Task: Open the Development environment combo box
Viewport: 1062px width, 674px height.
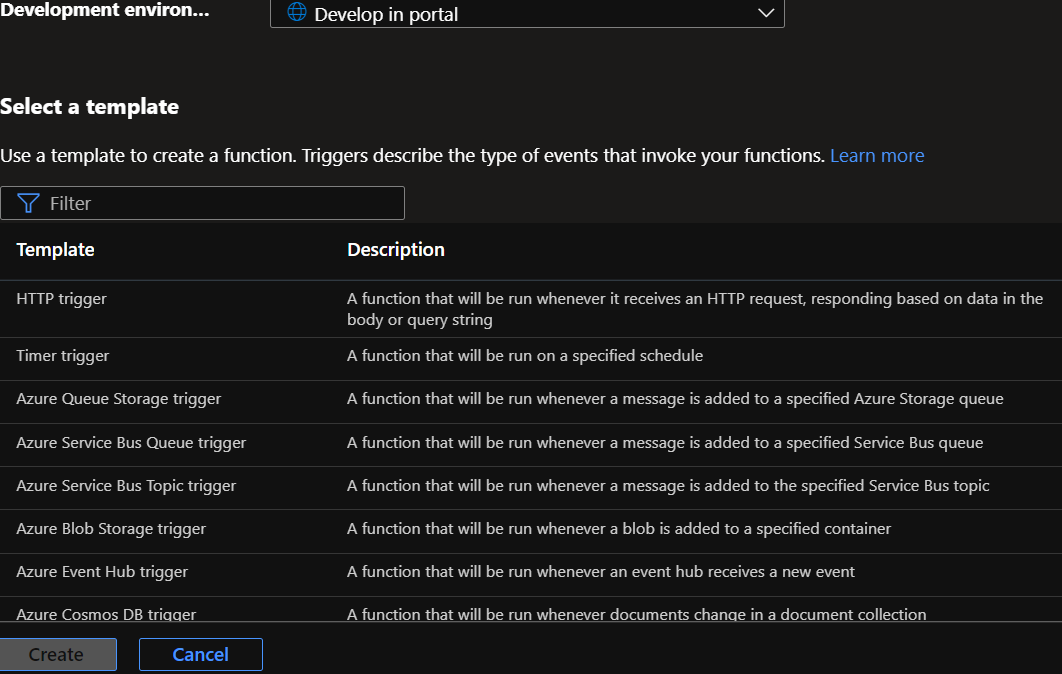Action: pyautogui.click(x=526, y=14)
